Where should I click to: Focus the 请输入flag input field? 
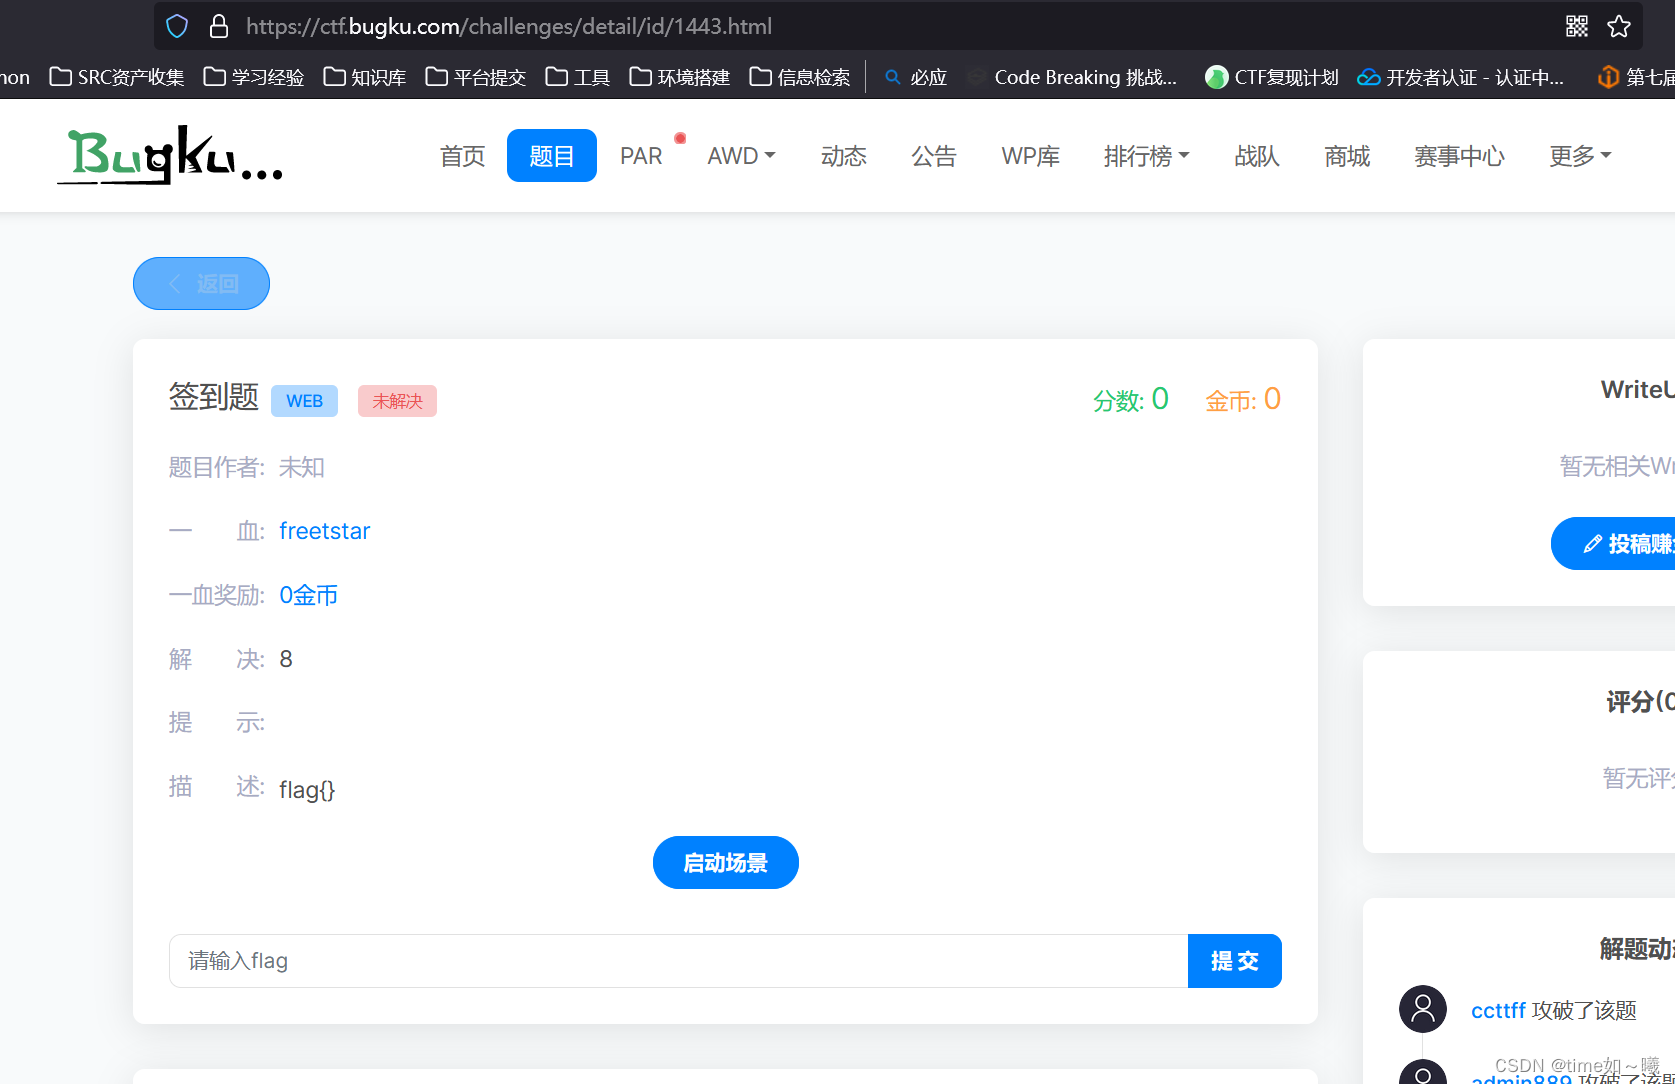pyautogui.click(x=679, y=961)
